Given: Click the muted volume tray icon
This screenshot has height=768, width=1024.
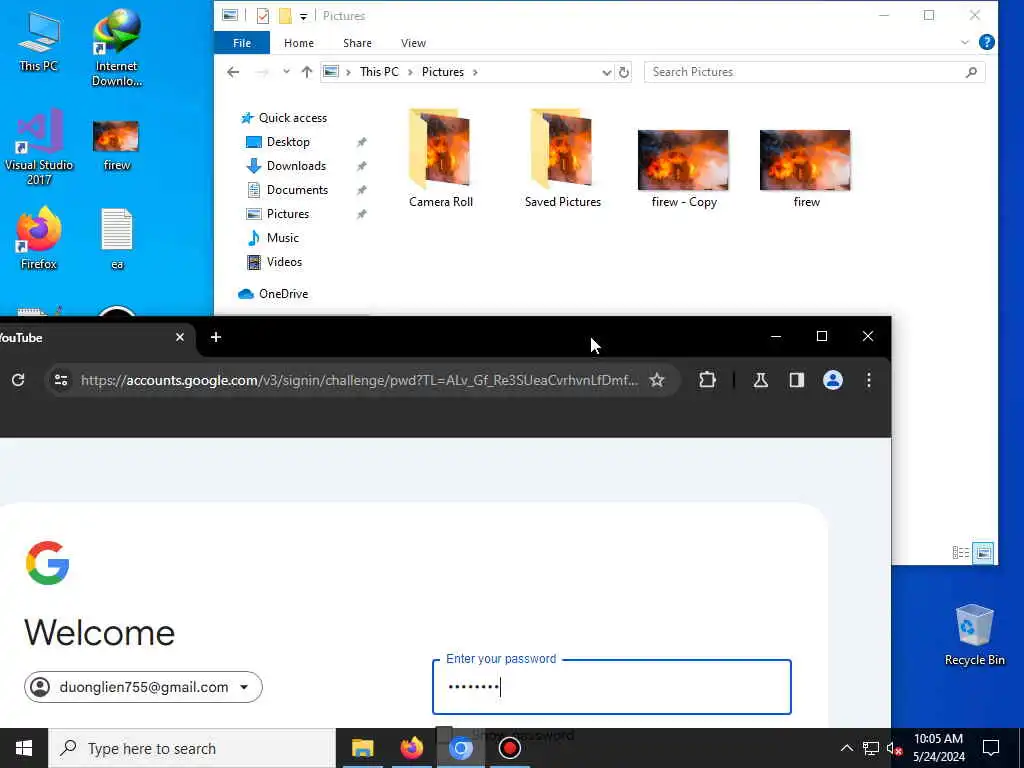Looking at the screenshot, I should [894, 748].
